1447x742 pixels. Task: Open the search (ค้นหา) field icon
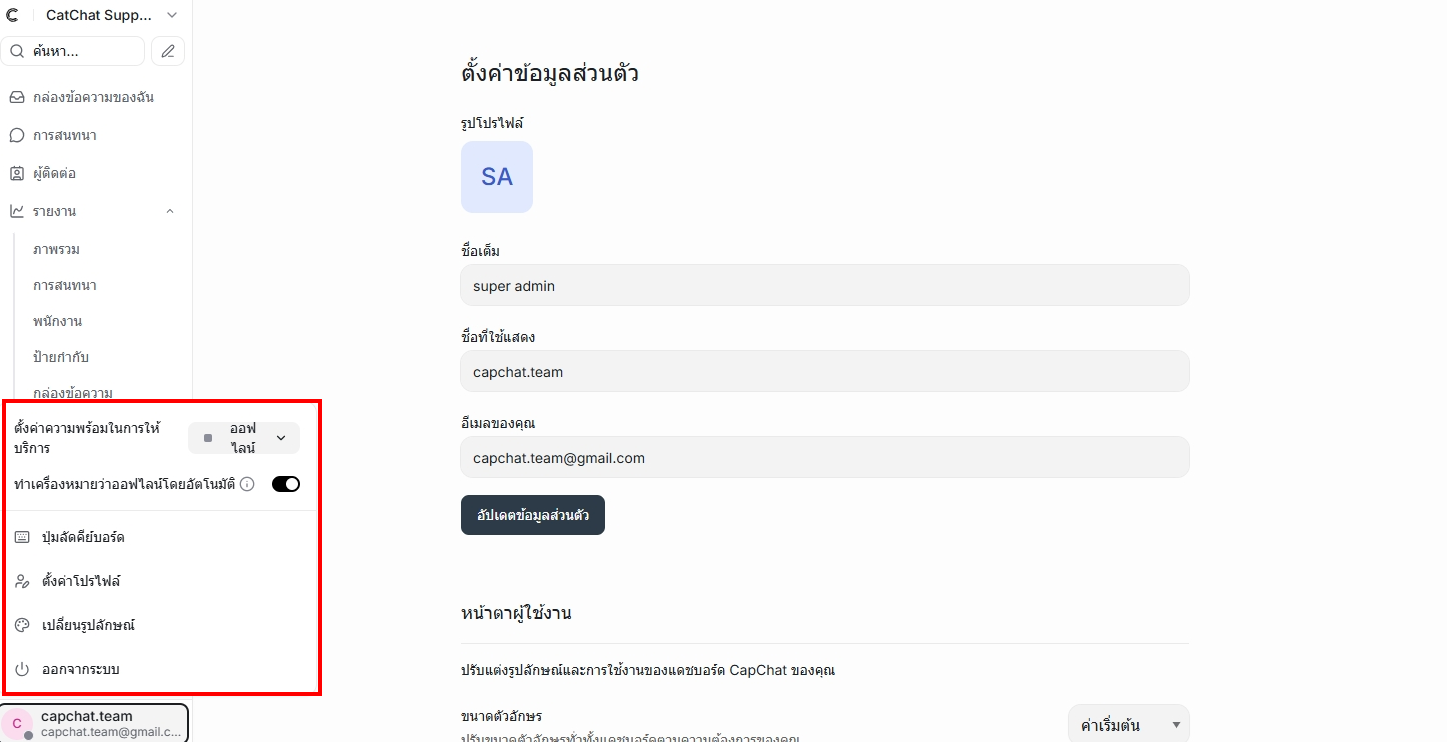[16, 50]
